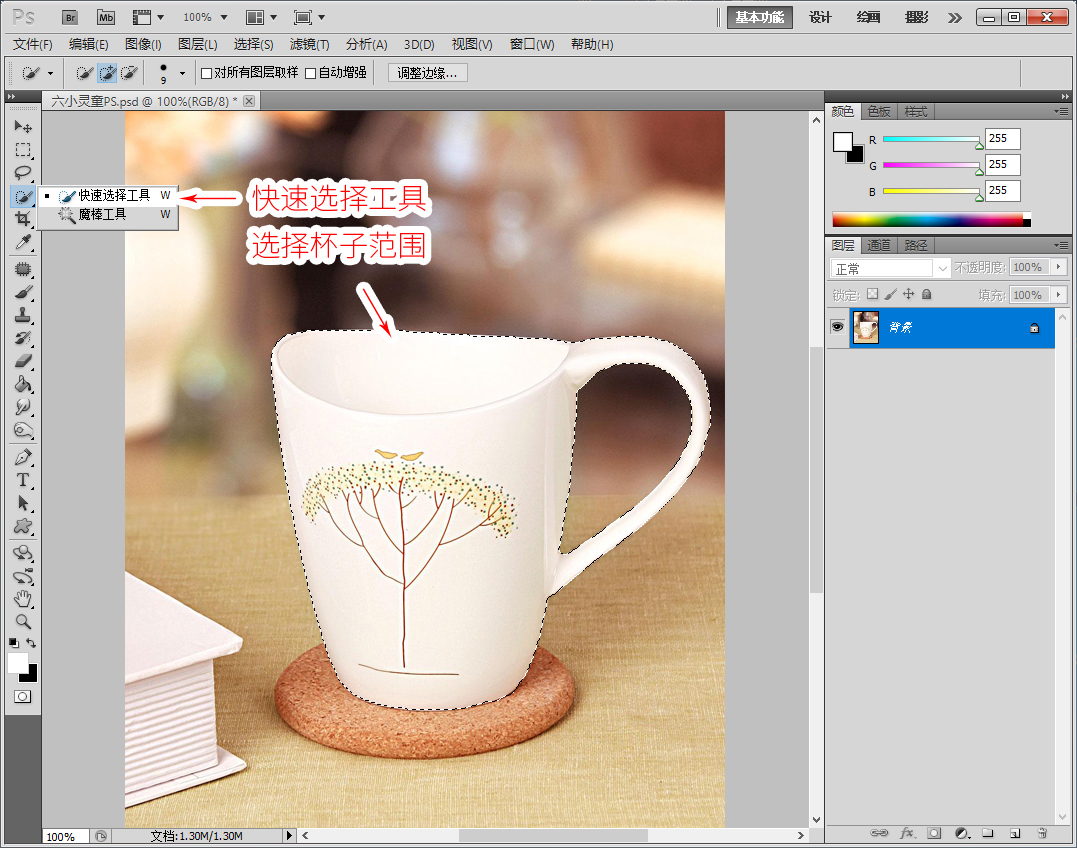Switch to 设计 workspace

pyautogui.click(x=820, y=18)
